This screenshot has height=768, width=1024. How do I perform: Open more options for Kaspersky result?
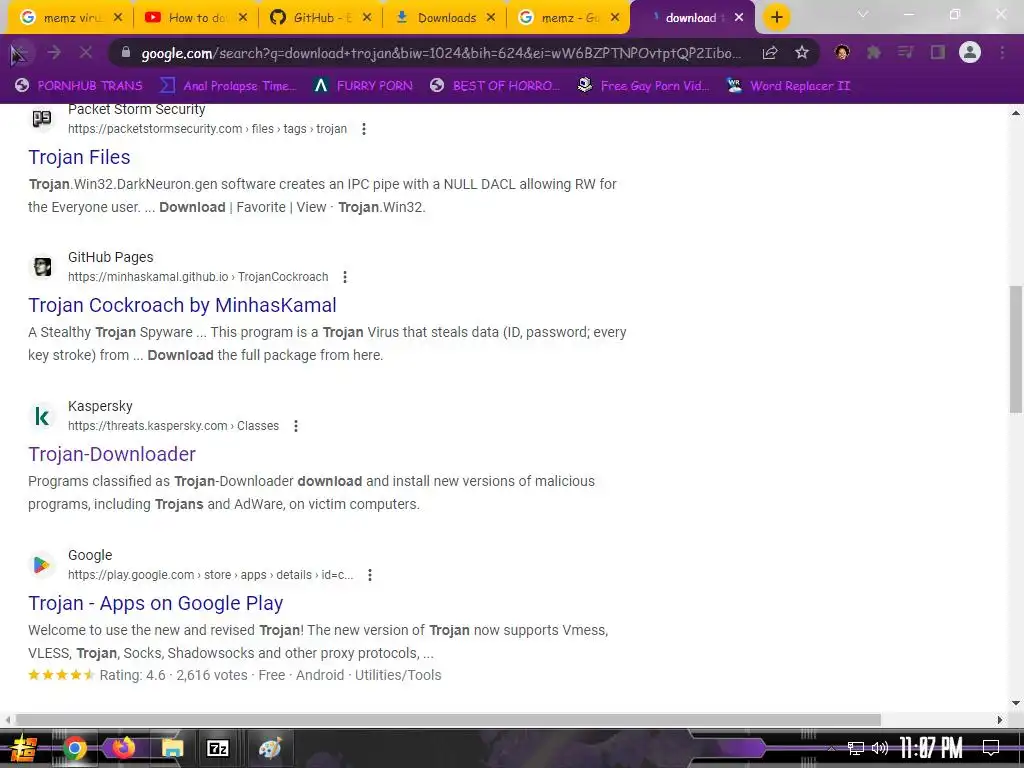296,426
